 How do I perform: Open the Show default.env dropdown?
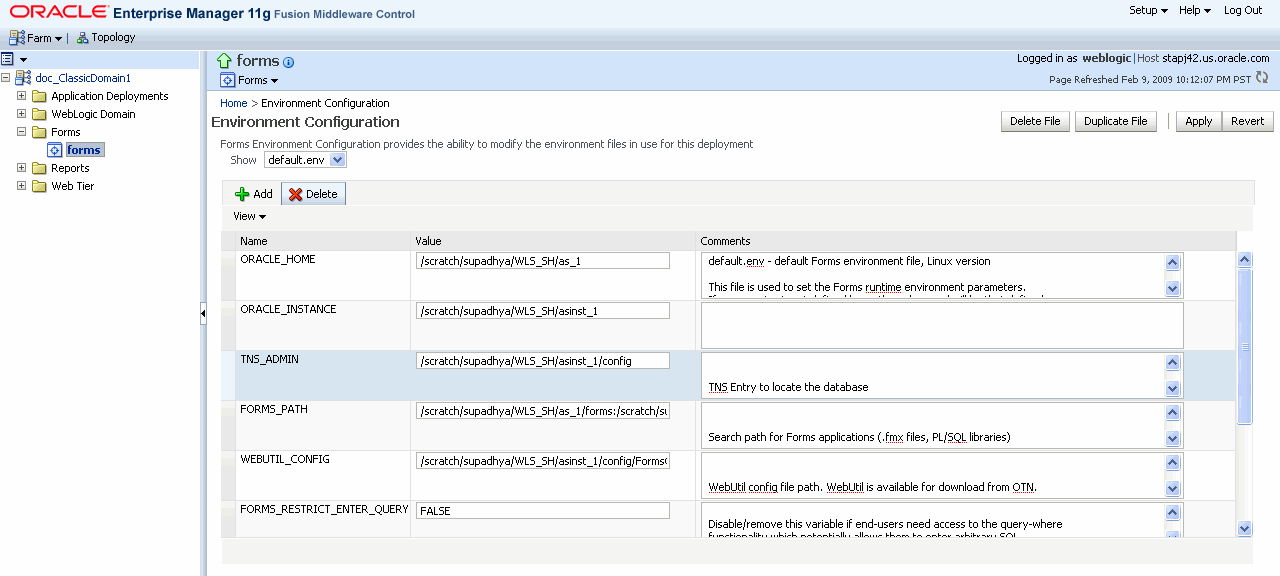(x=305, y=159)
